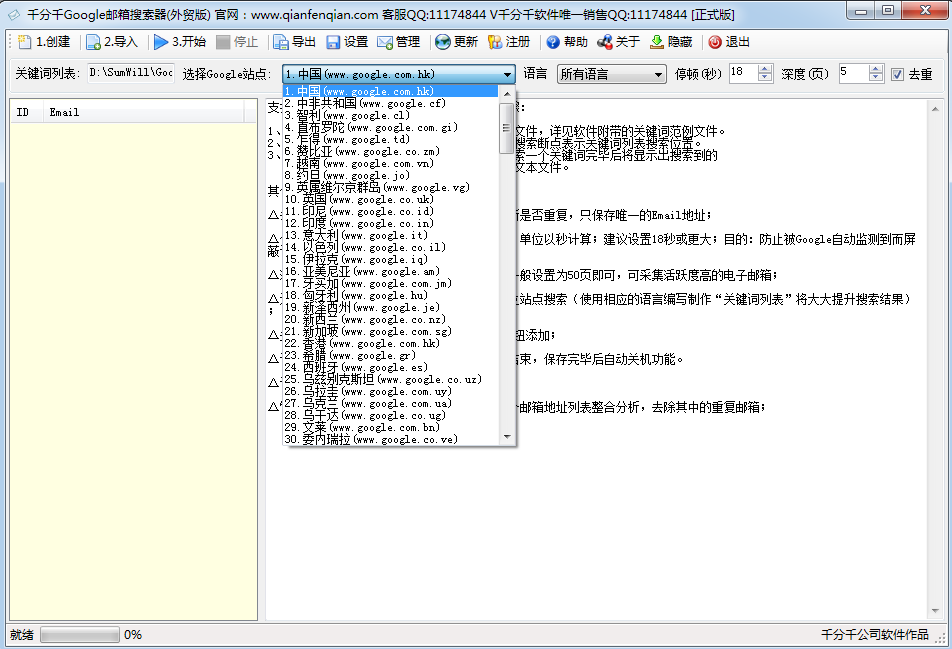This screenshot has height=649, width=952.
Task: Click the 停止 stop icon
Action: pos(223,42)
